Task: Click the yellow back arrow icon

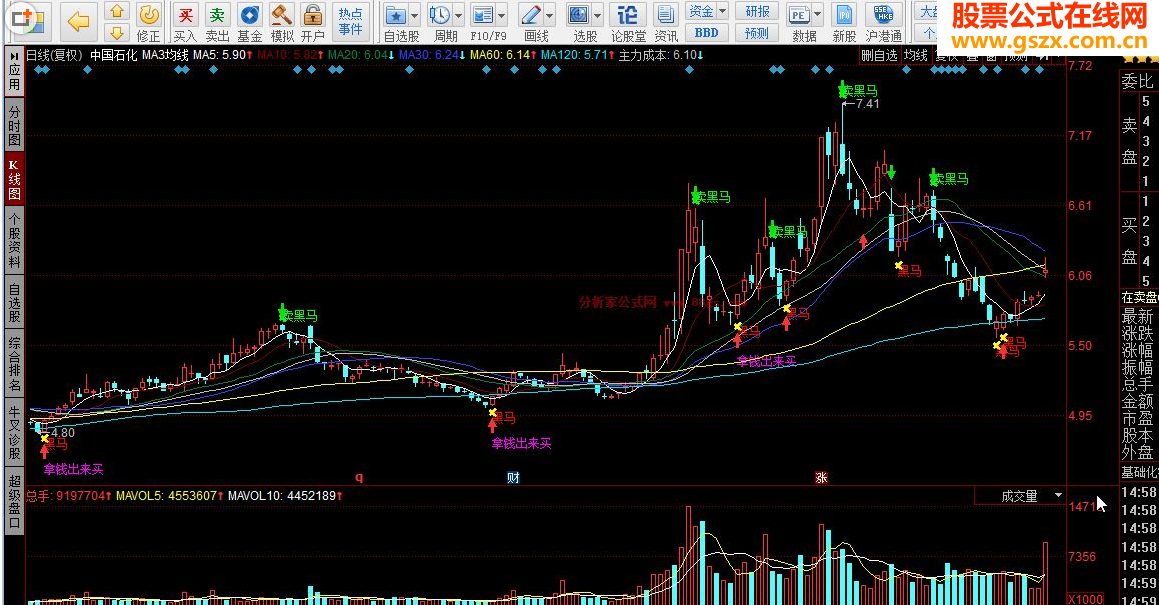Action: point(78,21)
